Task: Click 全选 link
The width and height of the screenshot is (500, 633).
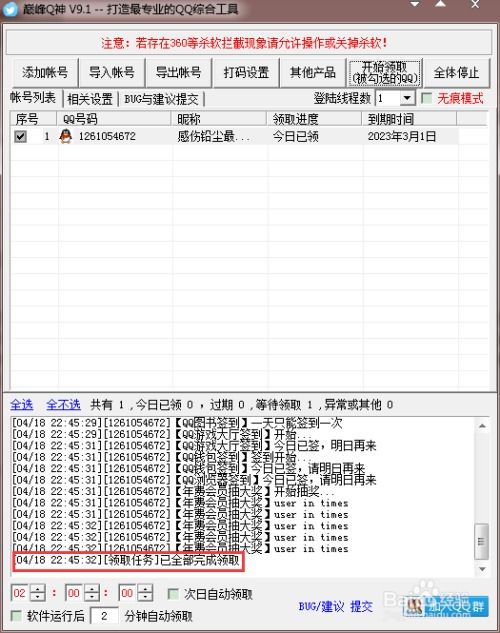Action: [22, 404]
